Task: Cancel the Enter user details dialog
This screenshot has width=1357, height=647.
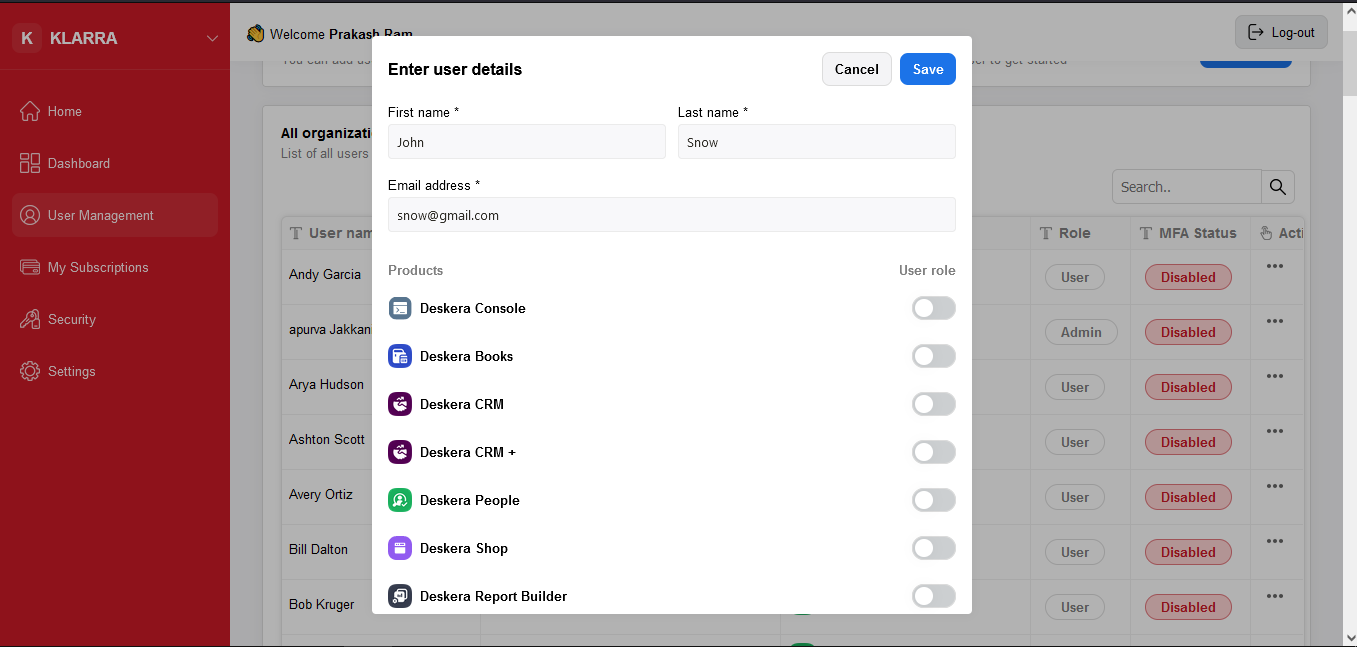Action: click(857, 69)
